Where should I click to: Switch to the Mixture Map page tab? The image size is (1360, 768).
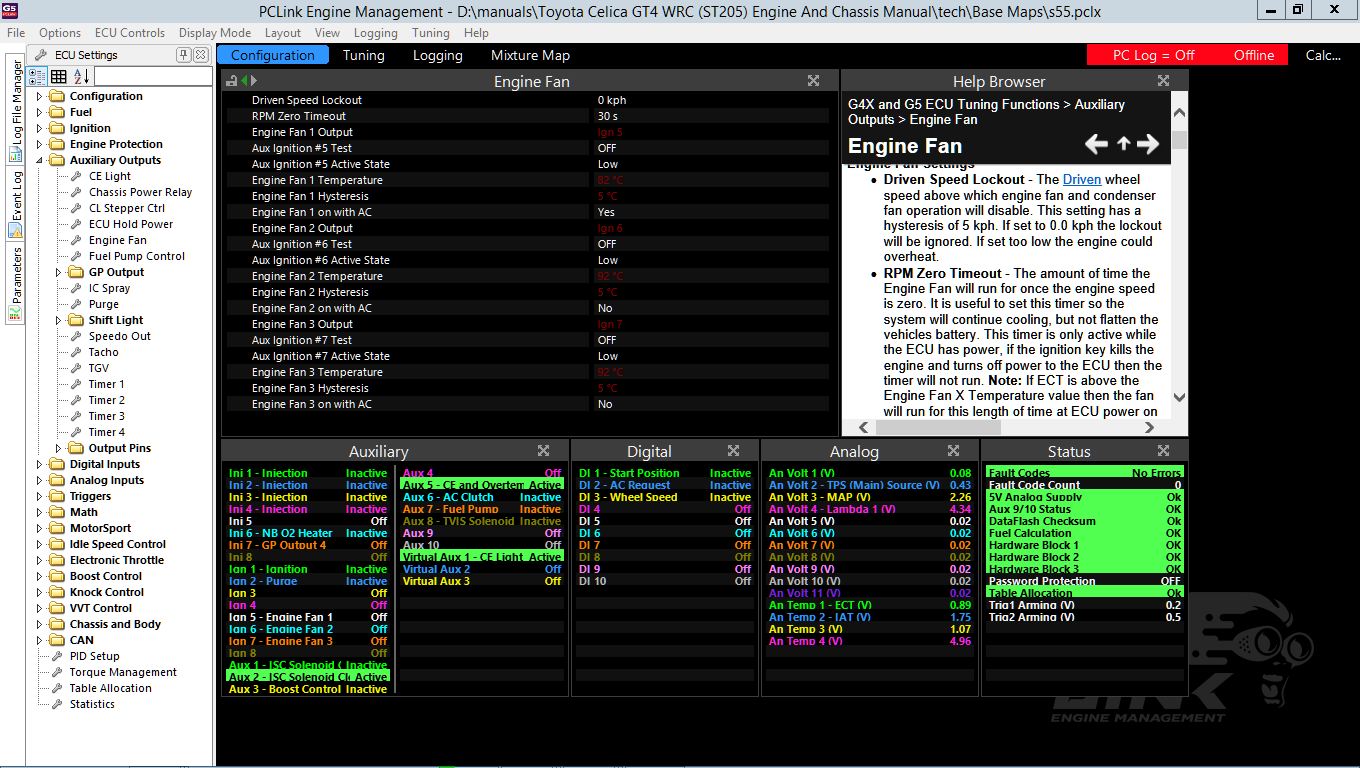[530, 55]
